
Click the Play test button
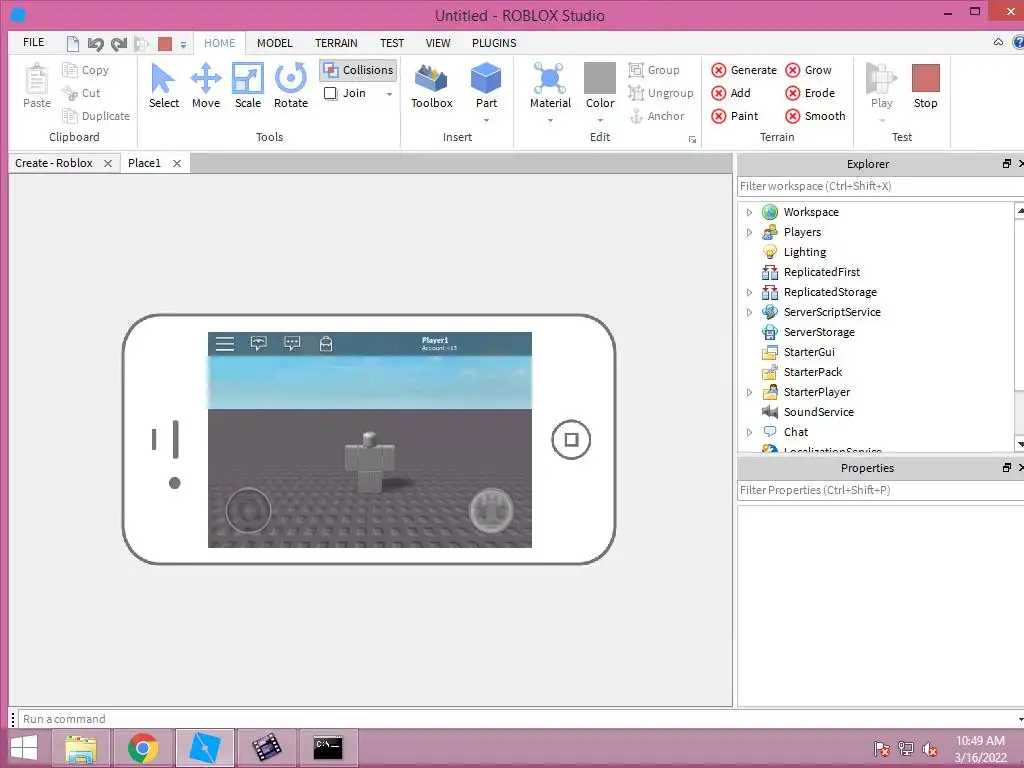tap(881, 86)
